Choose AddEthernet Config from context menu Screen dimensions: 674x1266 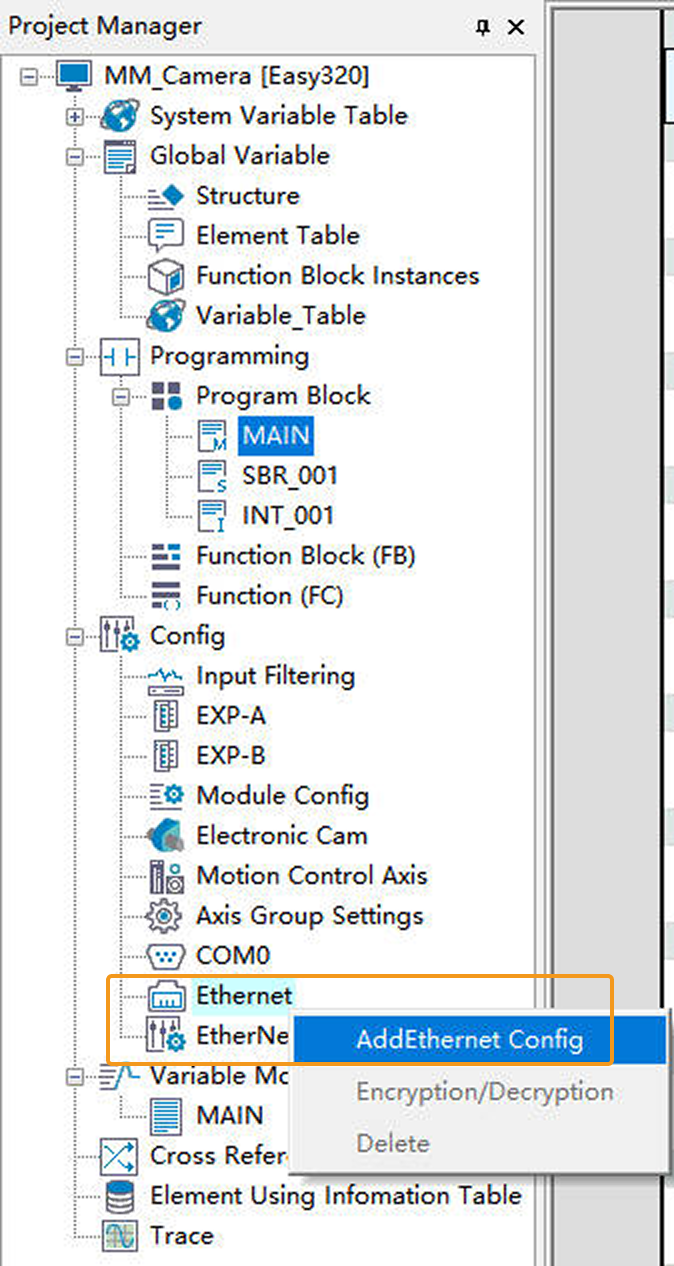pos(469,1039)
